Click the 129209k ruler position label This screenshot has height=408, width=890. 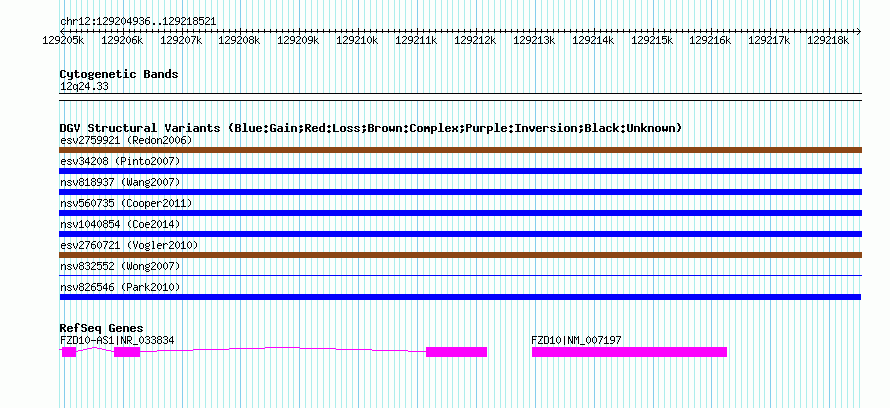299,41
